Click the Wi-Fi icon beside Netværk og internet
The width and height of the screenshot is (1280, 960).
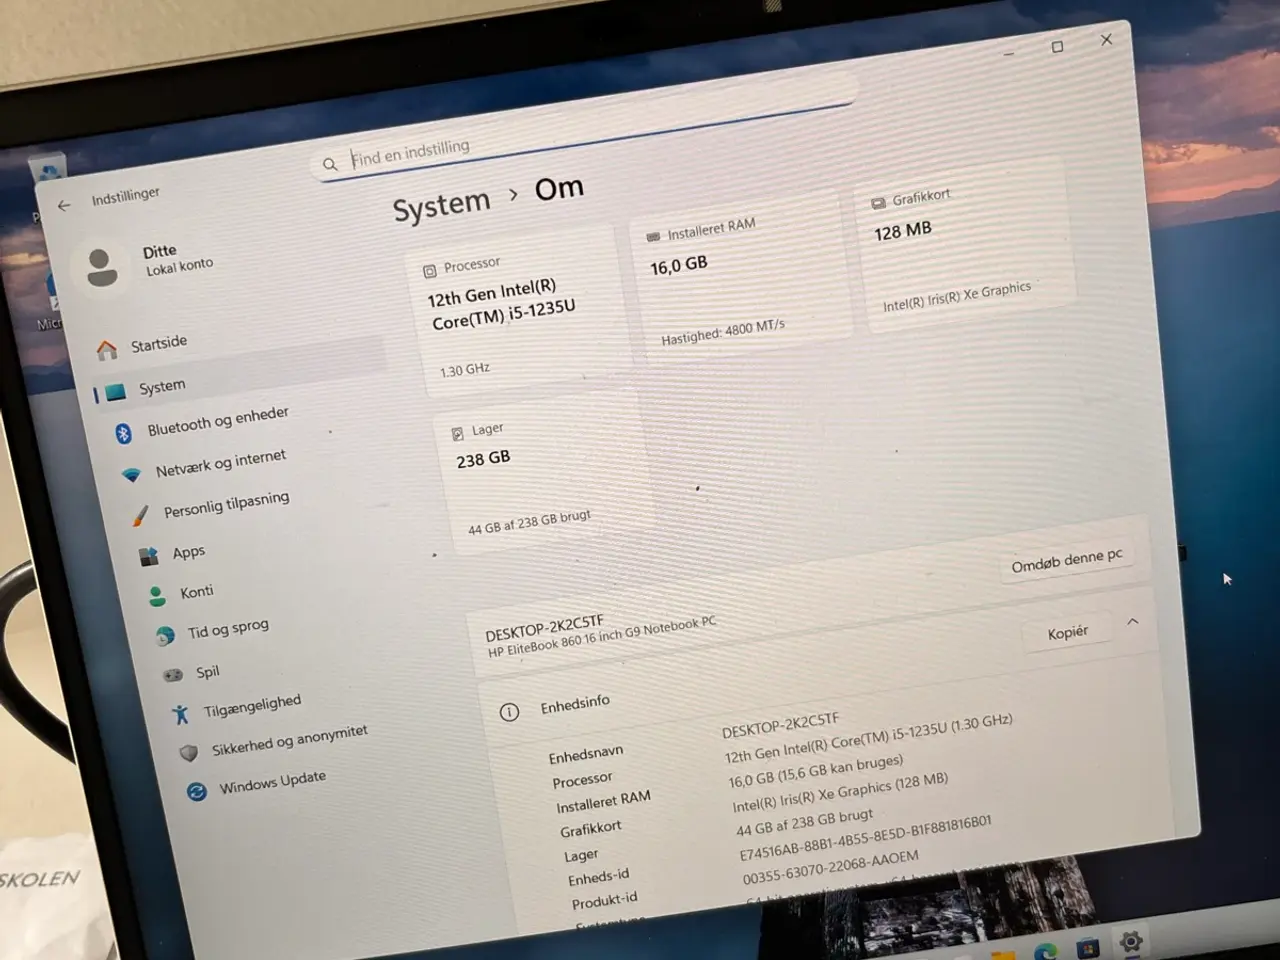click(x=132, y=475)
